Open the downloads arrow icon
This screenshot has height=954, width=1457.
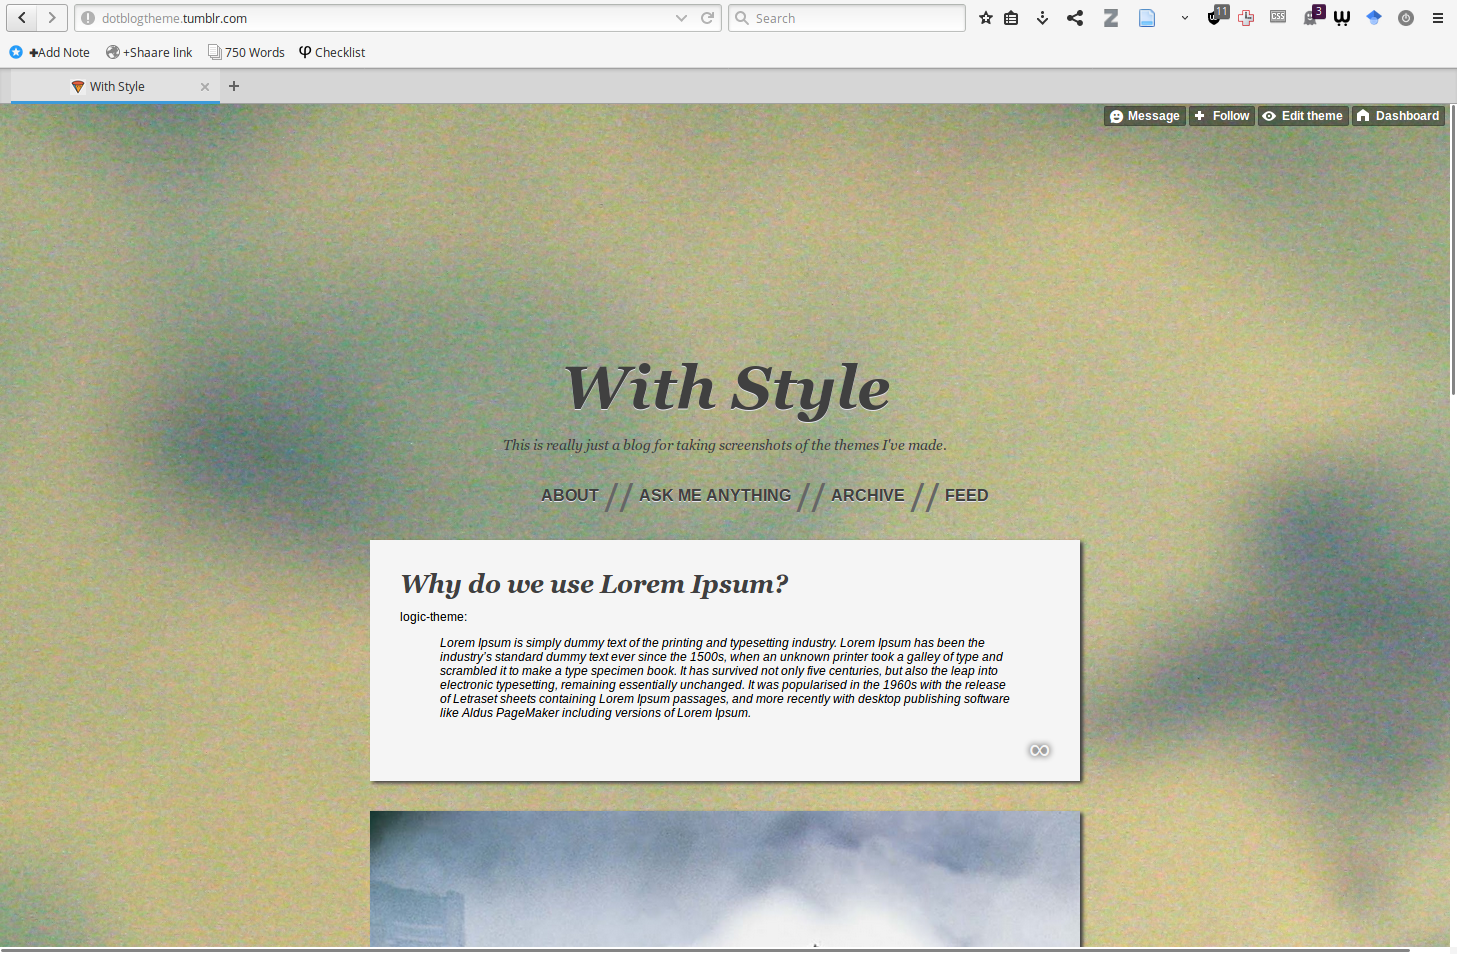point(1042,18)
